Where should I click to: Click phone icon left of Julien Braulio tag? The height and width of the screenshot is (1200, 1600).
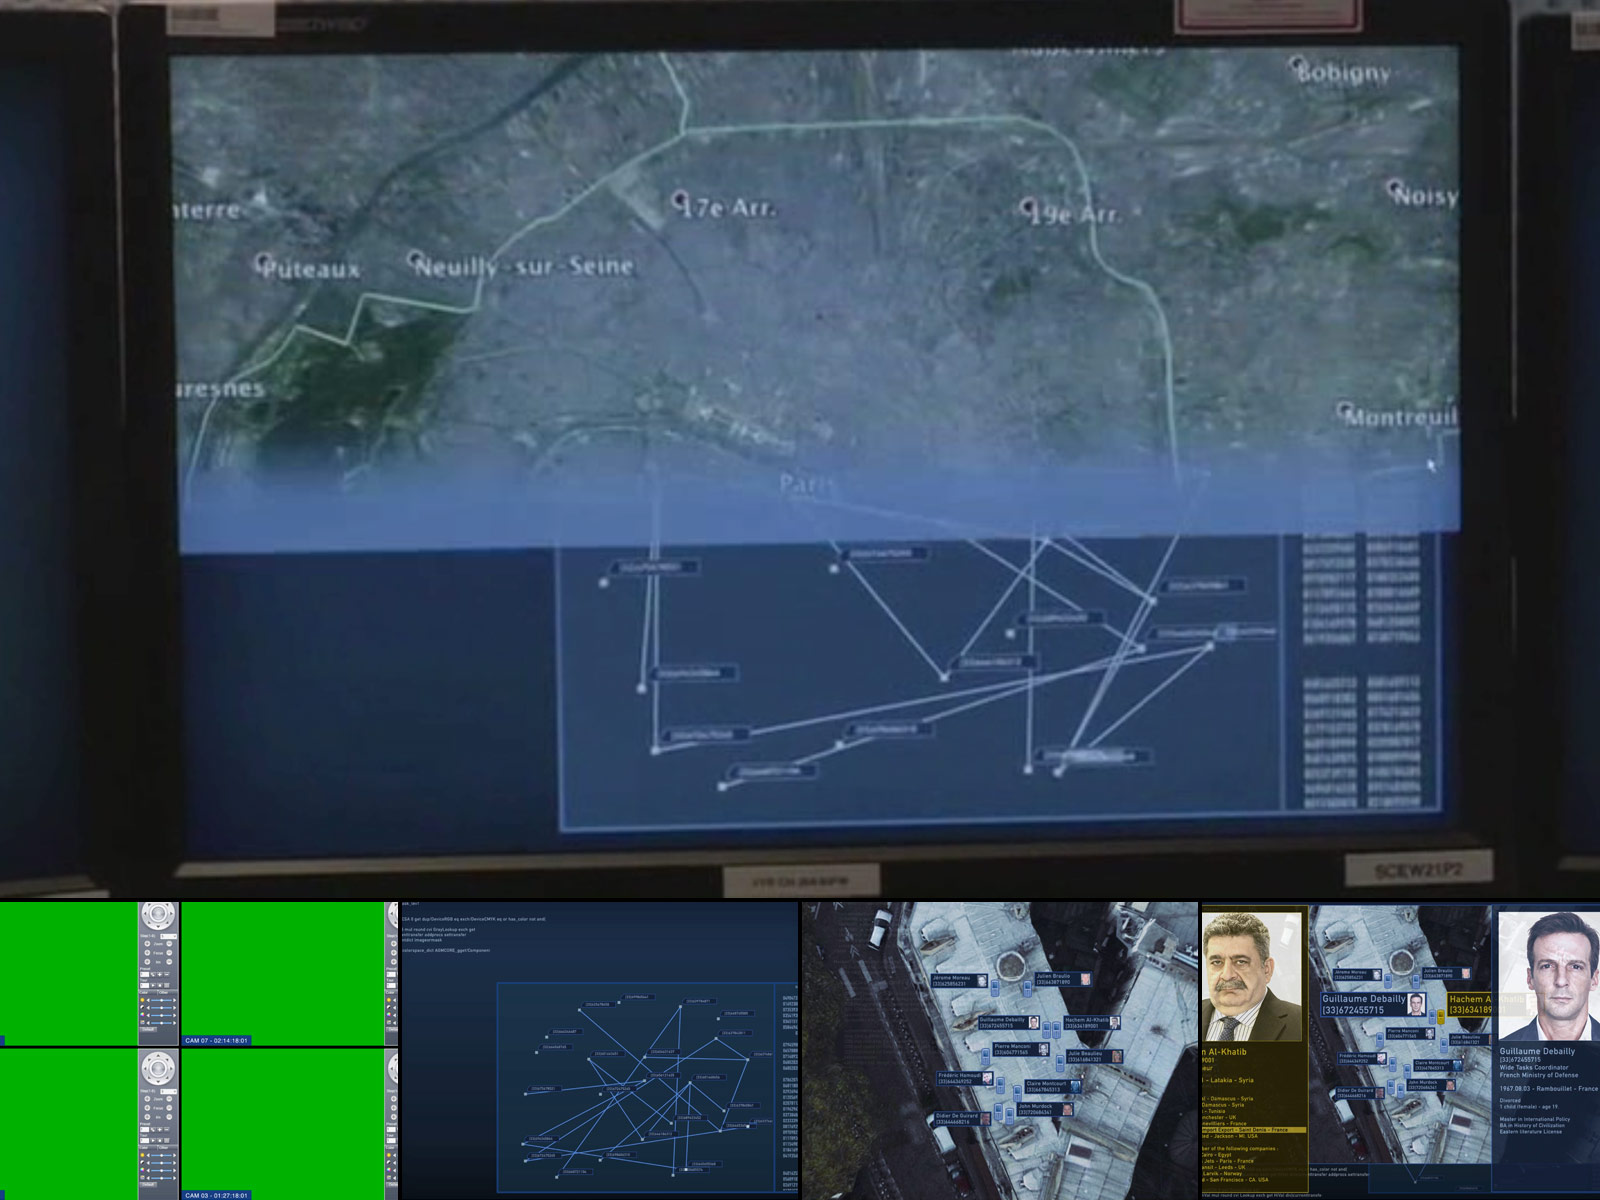(1027, 988)
